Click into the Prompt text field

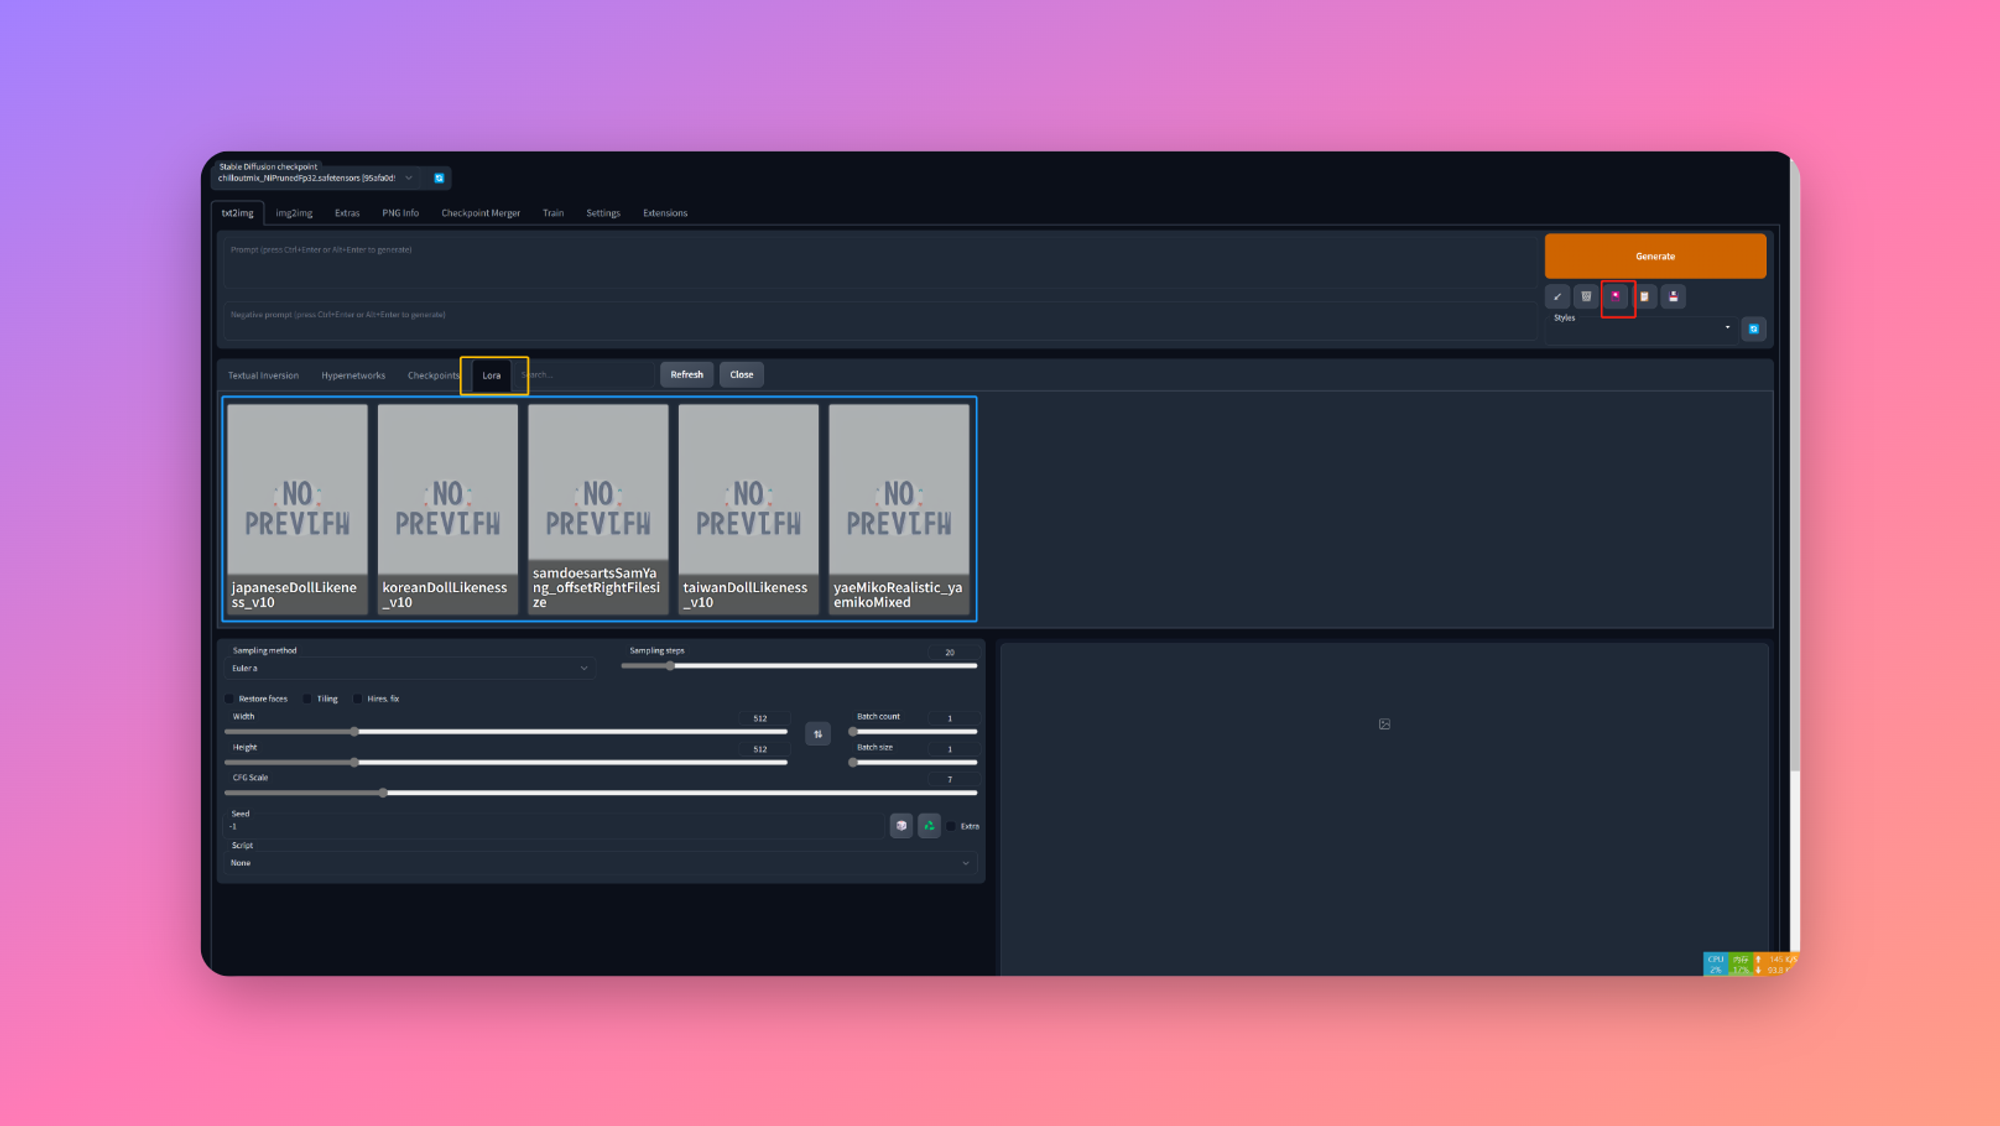click(880, 262)
